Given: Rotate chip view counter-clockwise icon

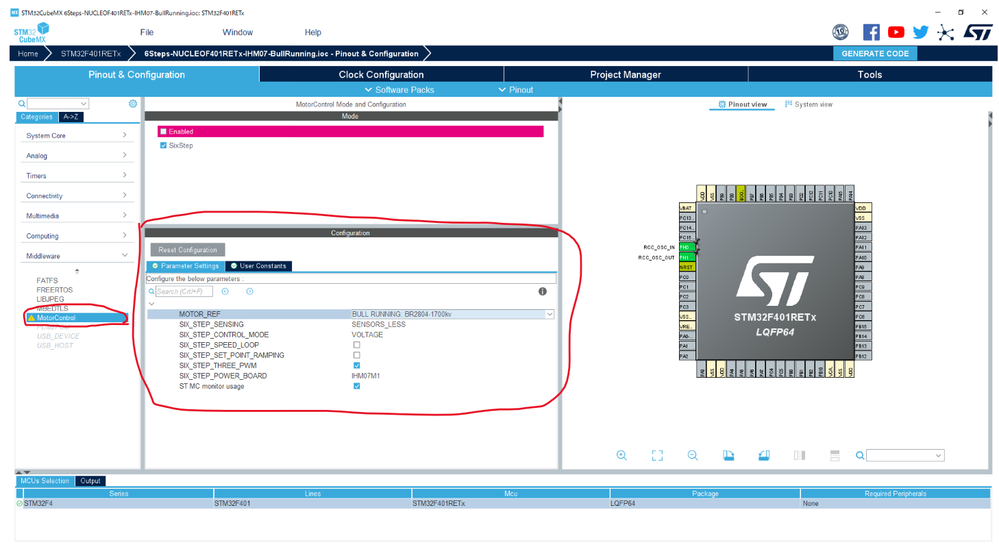Looking at the screenshot, I should tap(764, 455).
